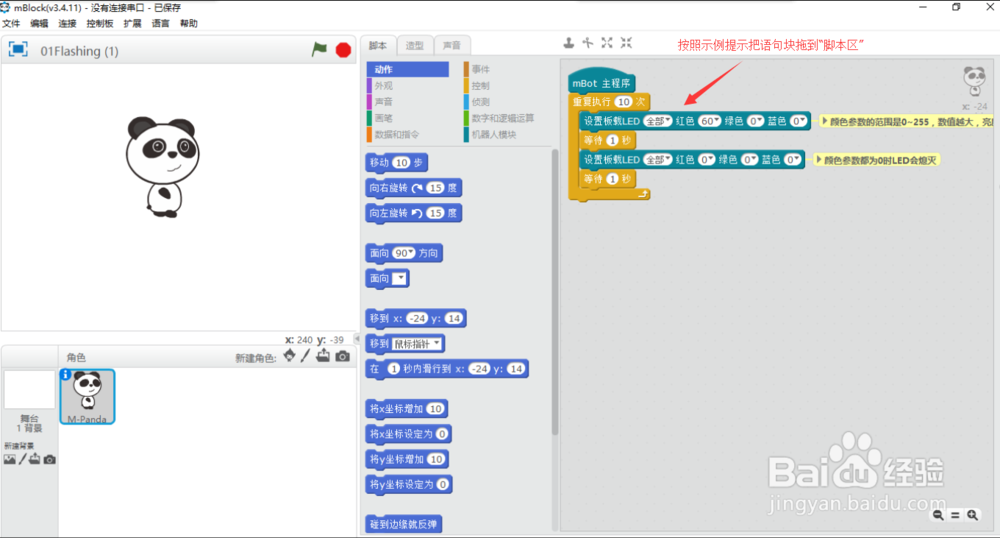Select the delete scissors tool

tap(587, 43)
